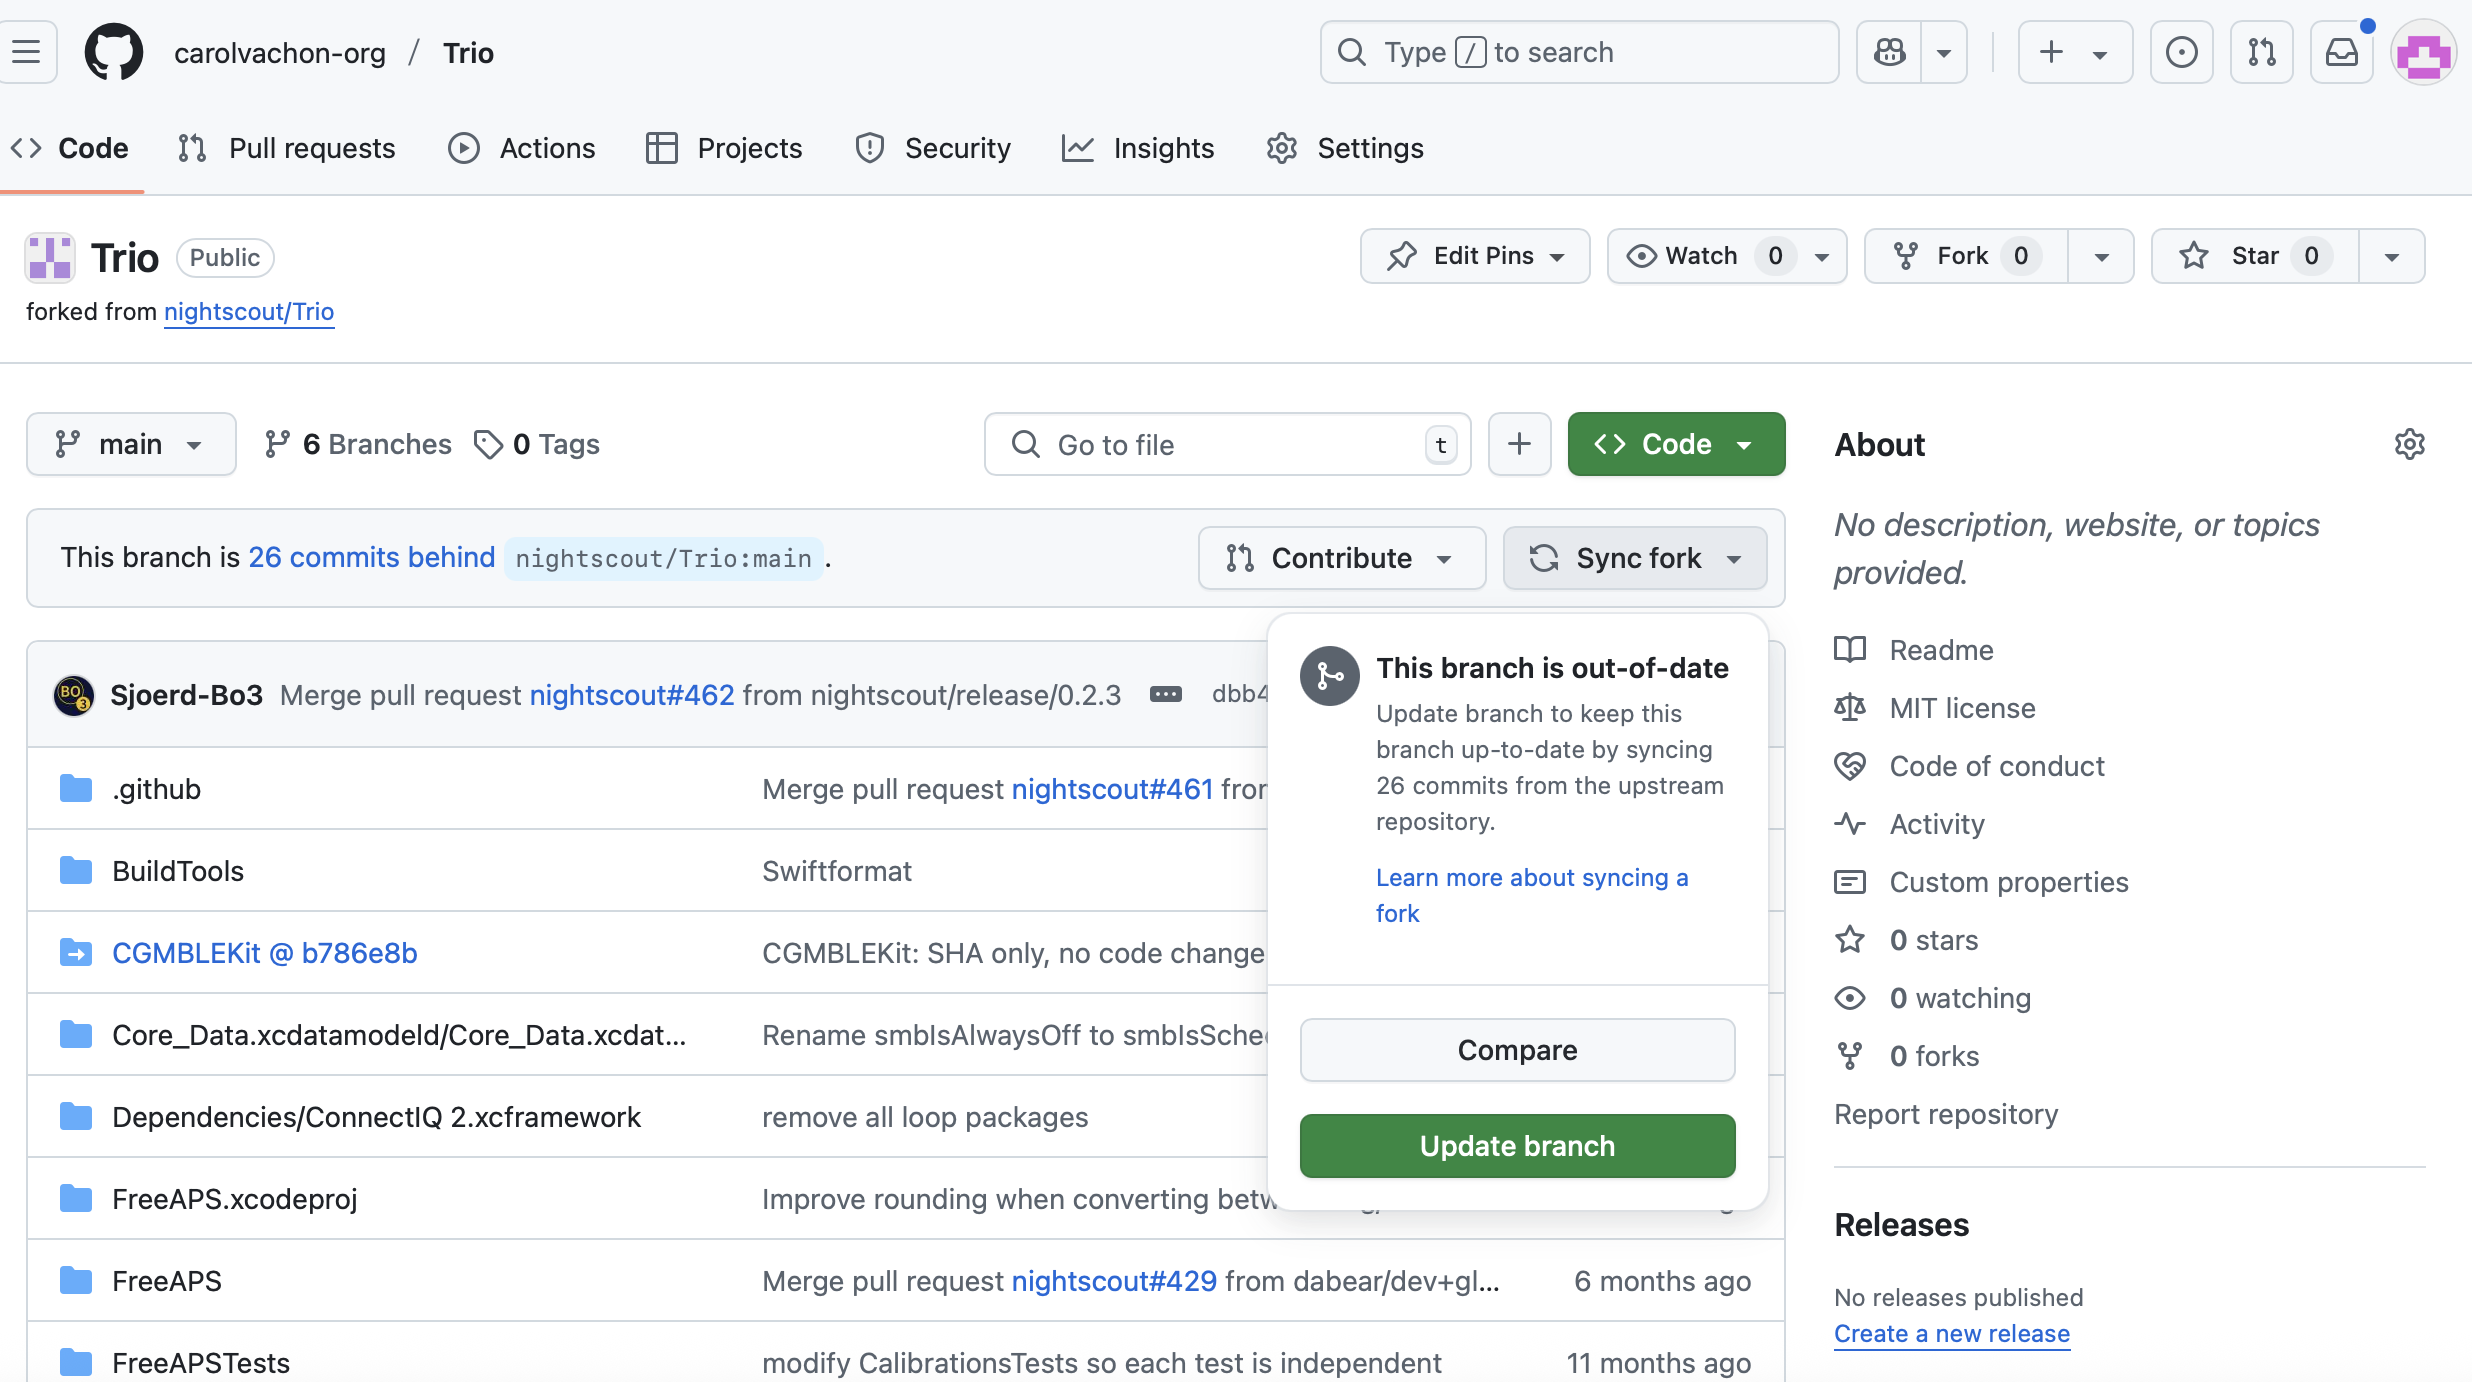Click the Report repository link
The height and width of the screenshot is (1382, 2472).
(1946, 1114)
